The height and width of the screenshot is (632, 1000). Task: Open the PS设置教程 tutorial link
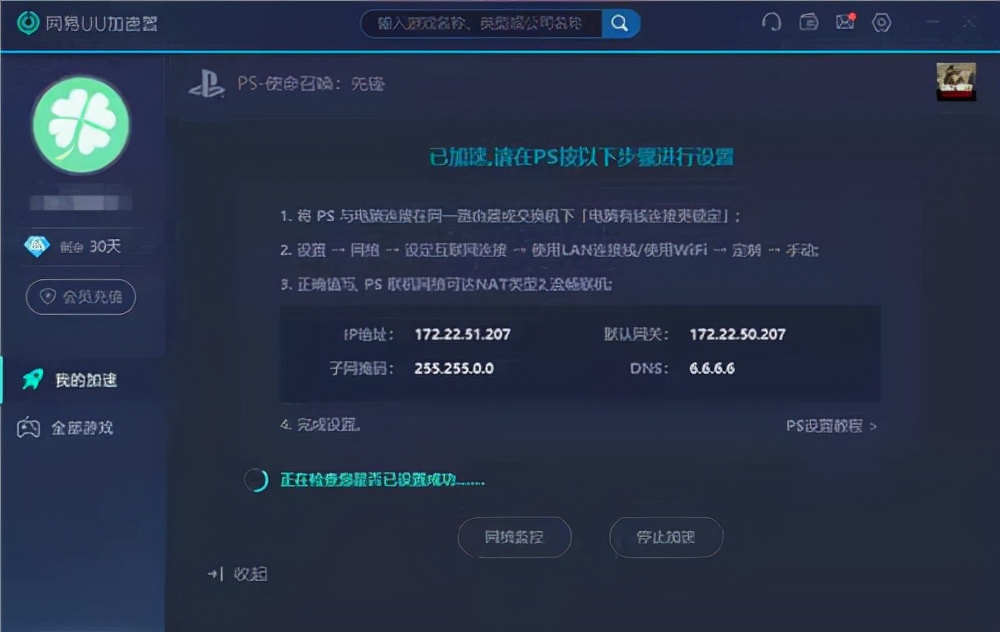831,425
